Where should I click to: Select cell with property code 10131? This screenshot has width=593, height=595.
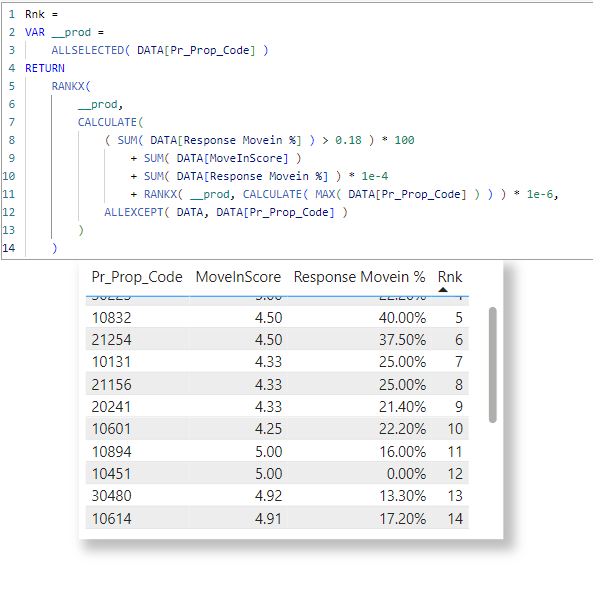112,362
